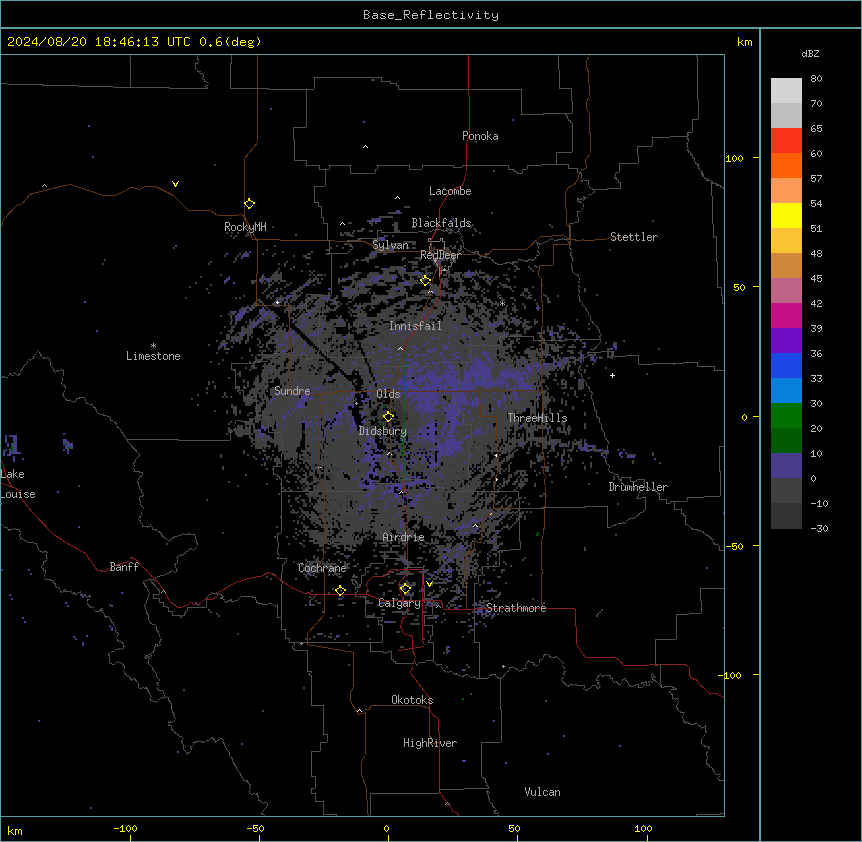The image size is (862, 842).
Task: Click the yellow diamond marker near Didsbury
Action: tap(388, 417)
